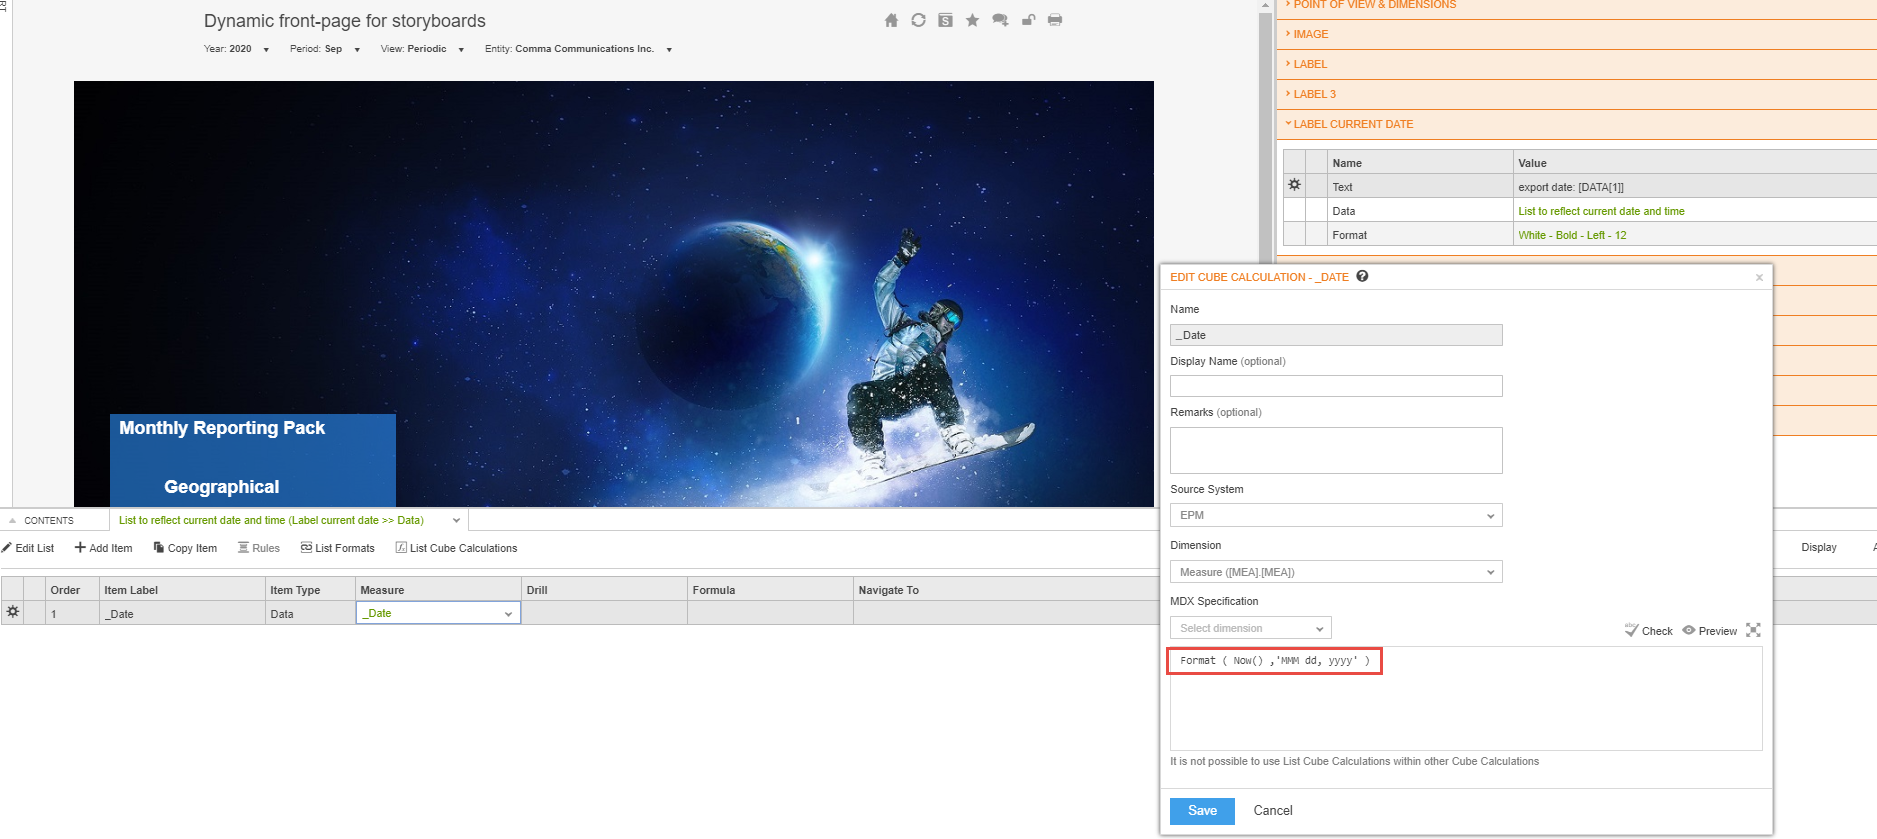
Task: Click the snowboarder cover image
Action: [614, 294]
